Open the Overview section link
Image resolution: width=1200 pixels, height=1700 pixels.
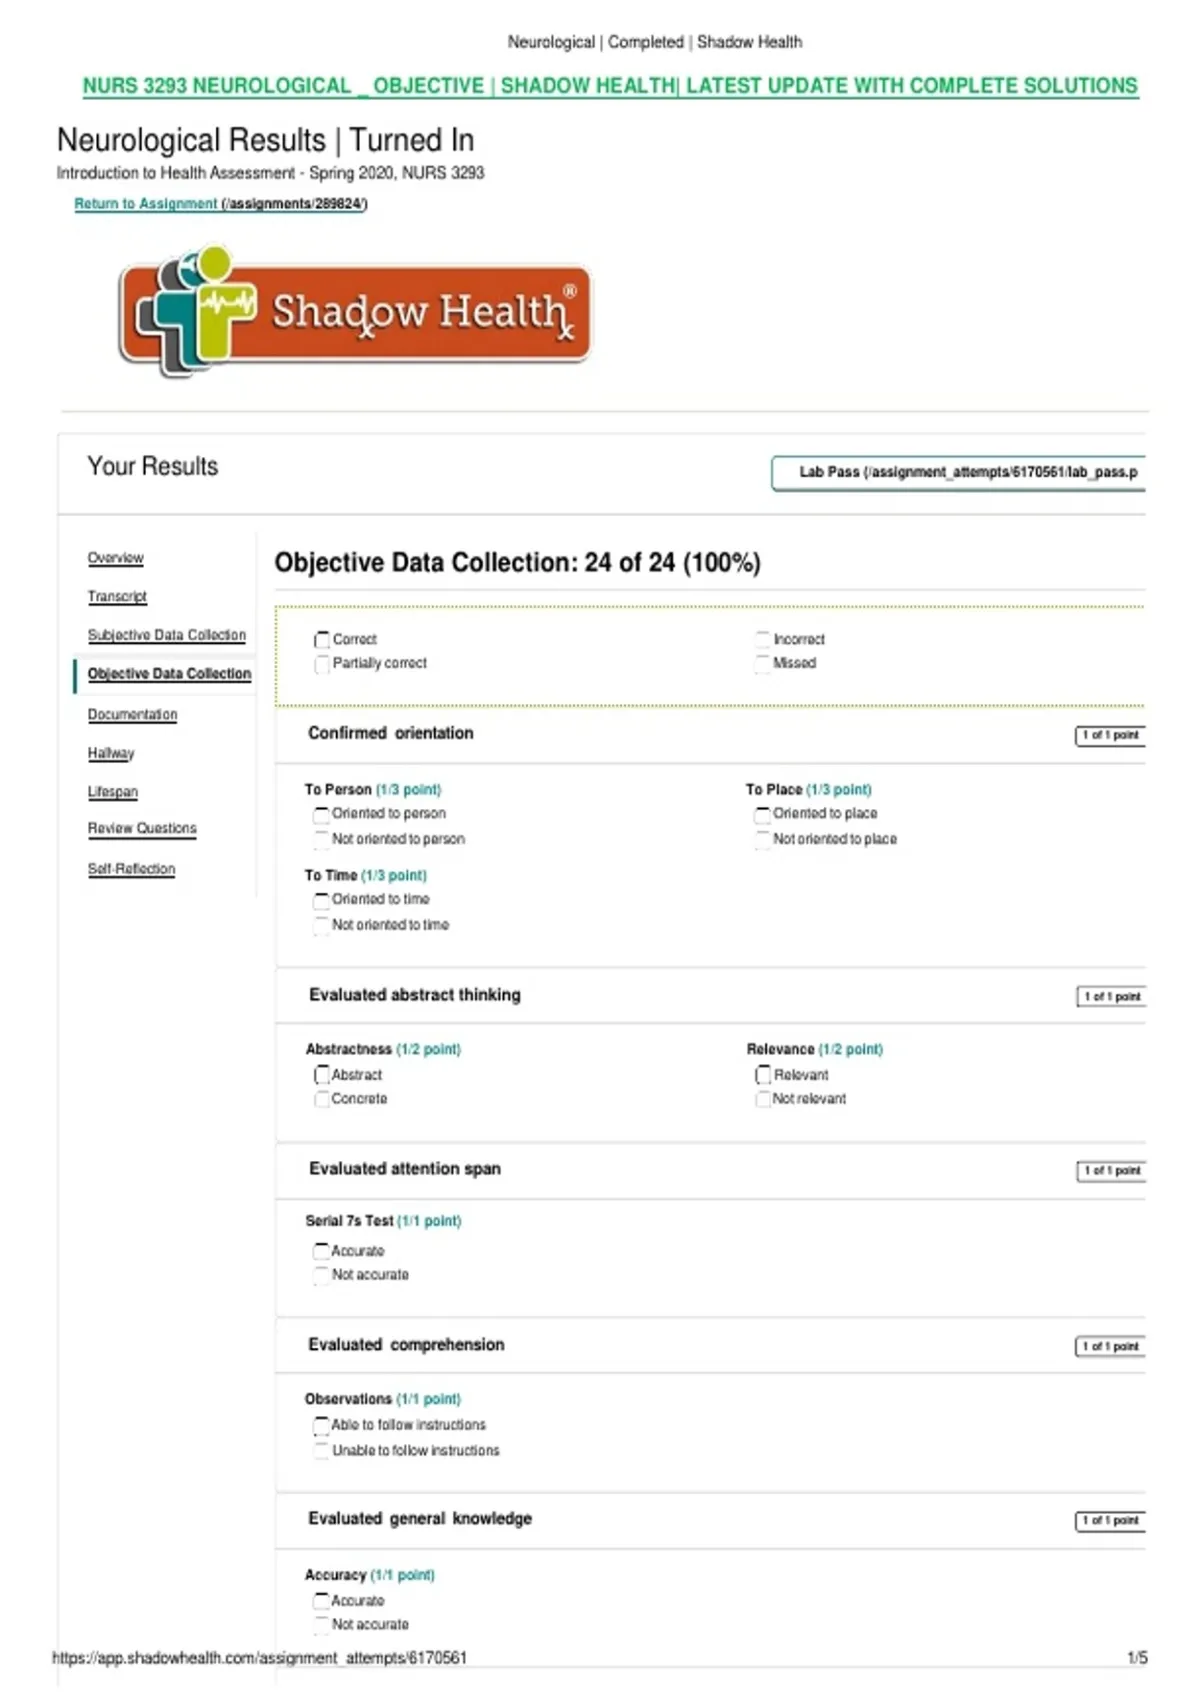[x=115, y=558]
